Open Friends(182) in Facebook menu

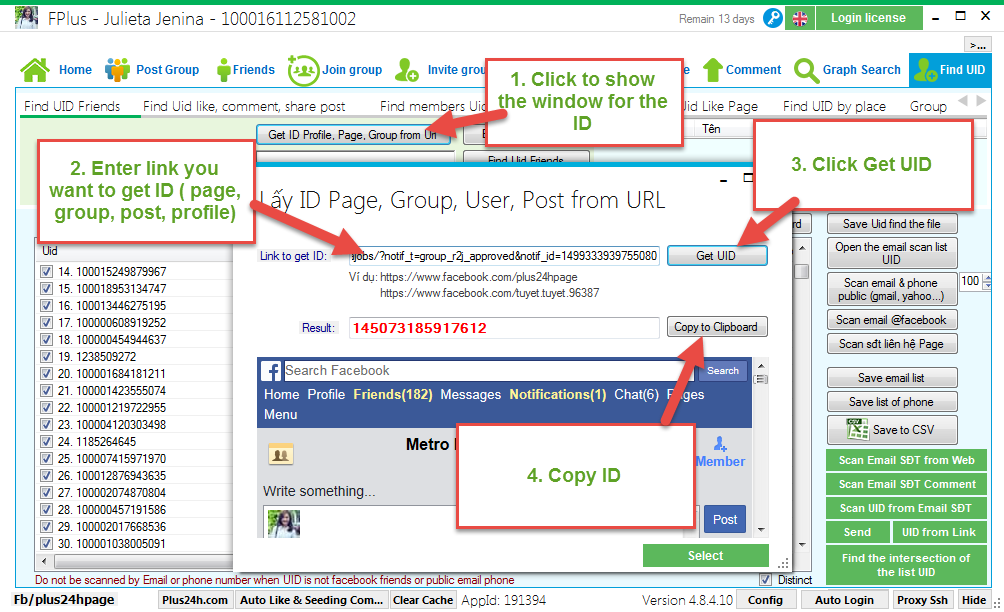(x=393, y=394)
